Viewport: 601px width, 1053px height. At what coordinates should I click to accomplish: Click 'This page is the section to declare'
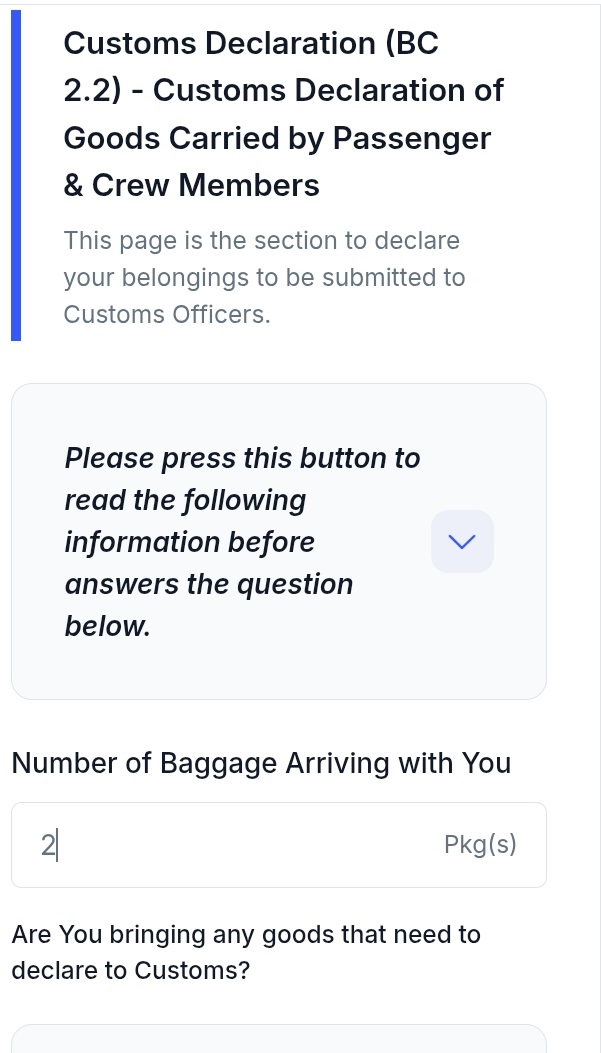click(261, 241)
